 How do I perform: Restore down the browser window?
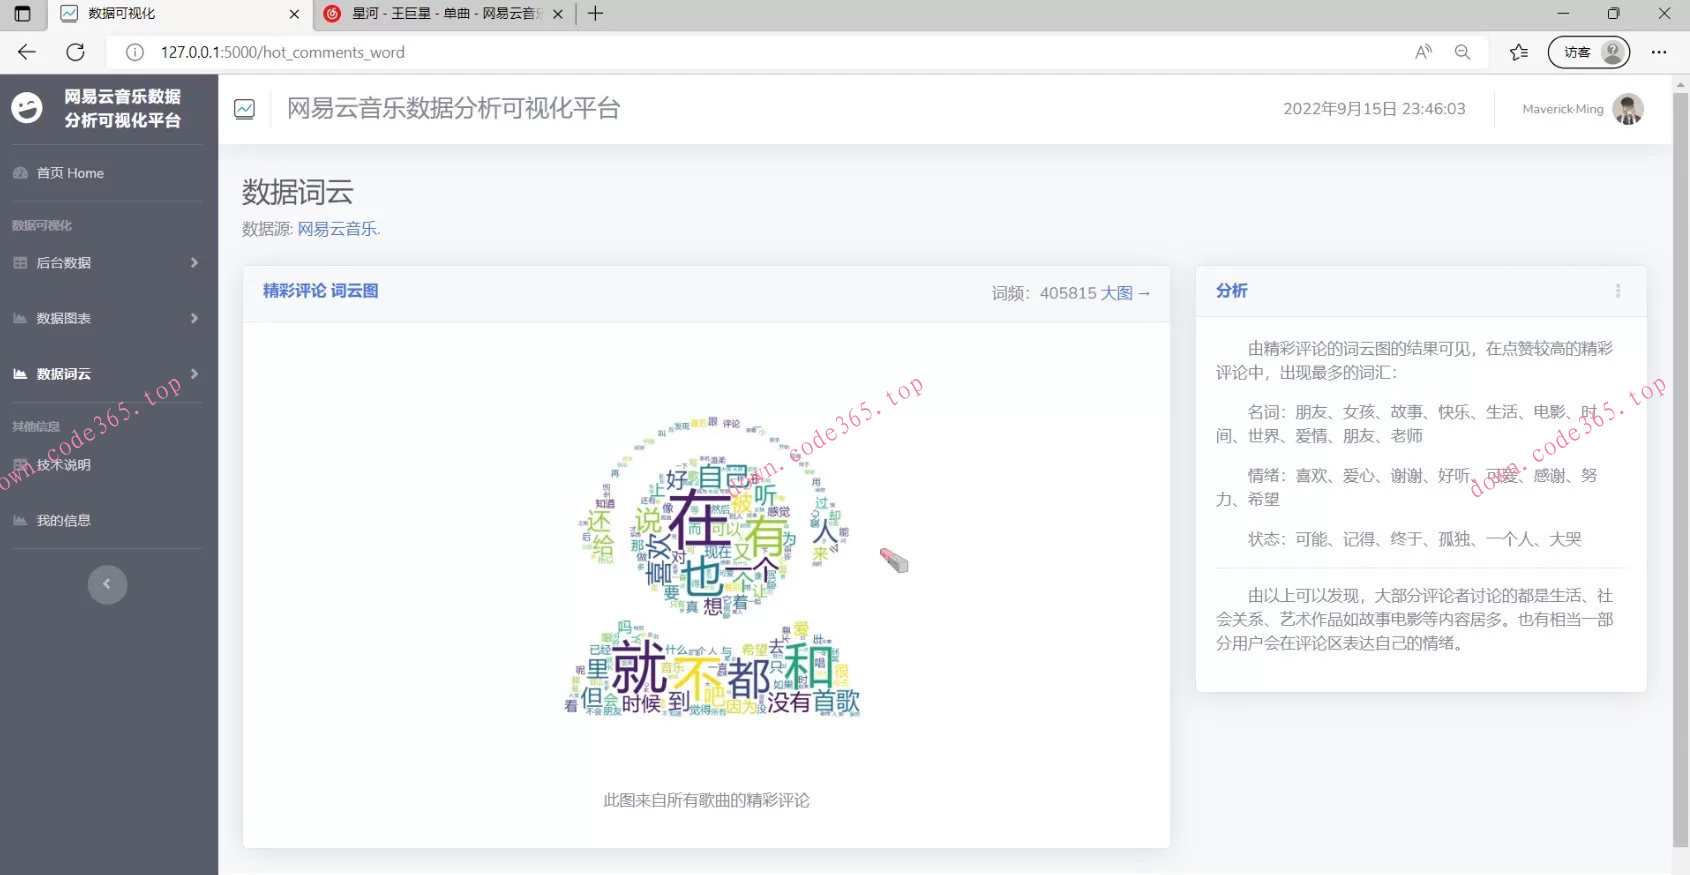pos(1613,14)
